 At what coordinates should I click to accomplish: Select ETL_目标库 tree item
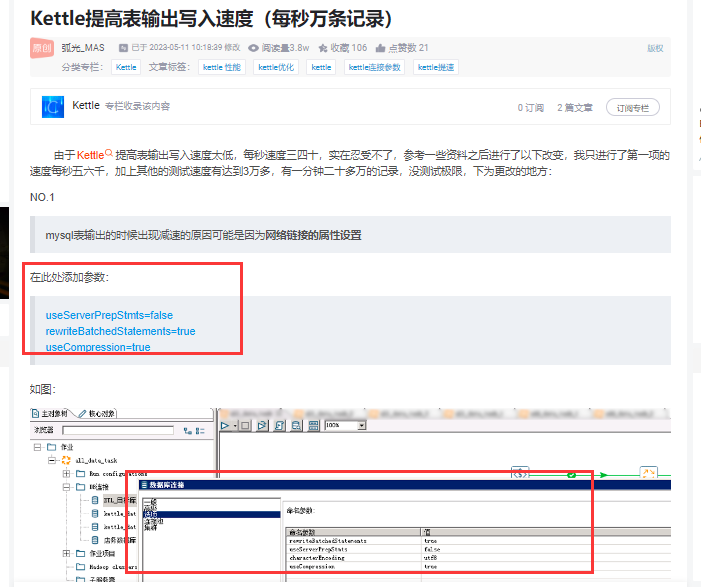pyautogui.click(x=119, y=500)
